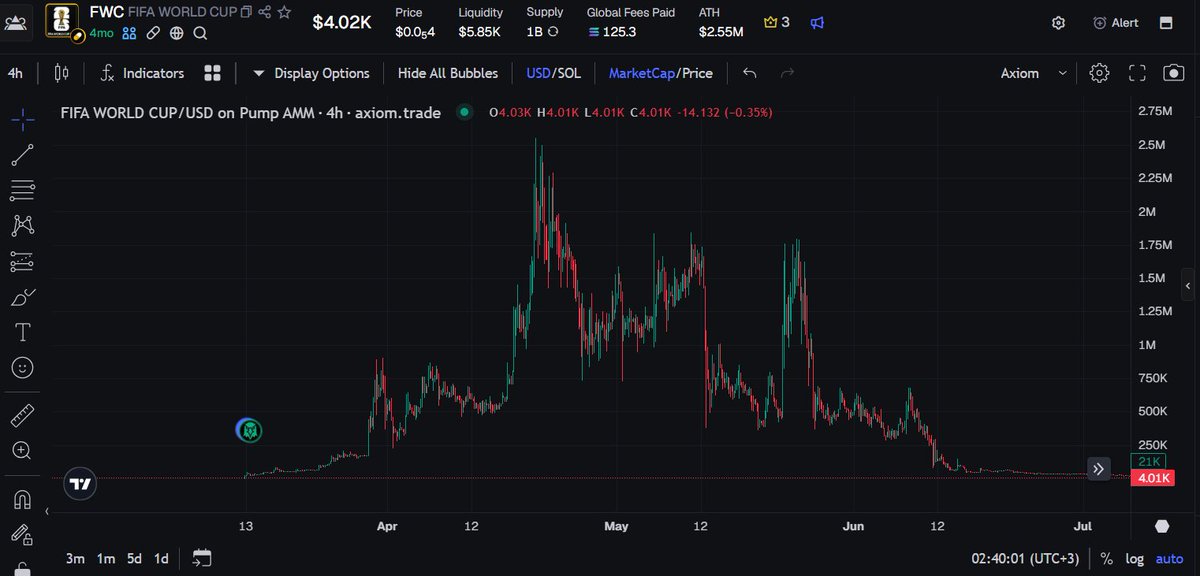Image resolution: width=1200 pixels, height=576 pixels.
Task: Expand the Display Options dropdown
Action: (x=310, y=73)
